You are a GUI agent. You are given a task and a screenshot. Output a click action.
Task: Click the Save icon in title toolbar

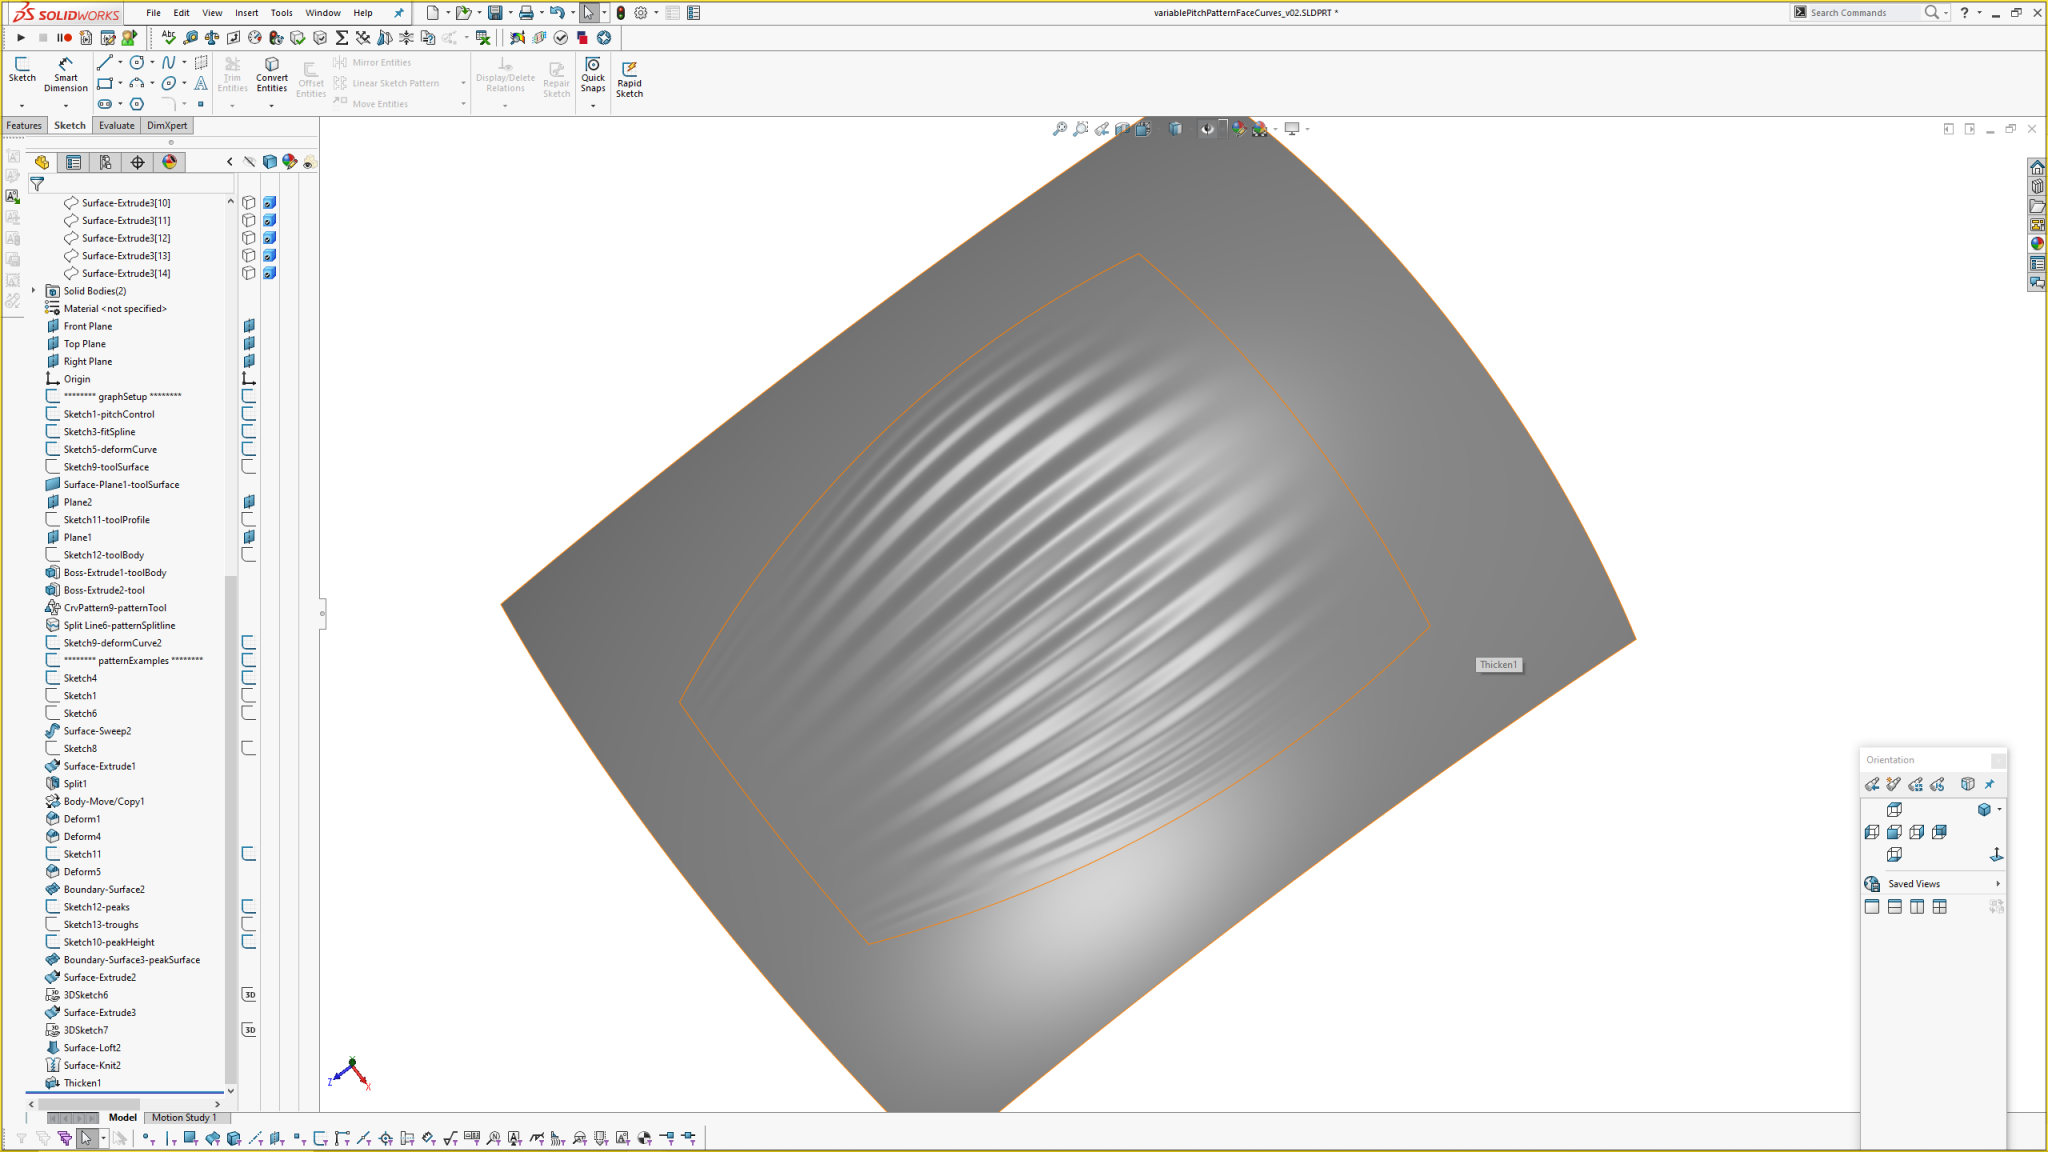pyautogui.click(x=495, y=13)
